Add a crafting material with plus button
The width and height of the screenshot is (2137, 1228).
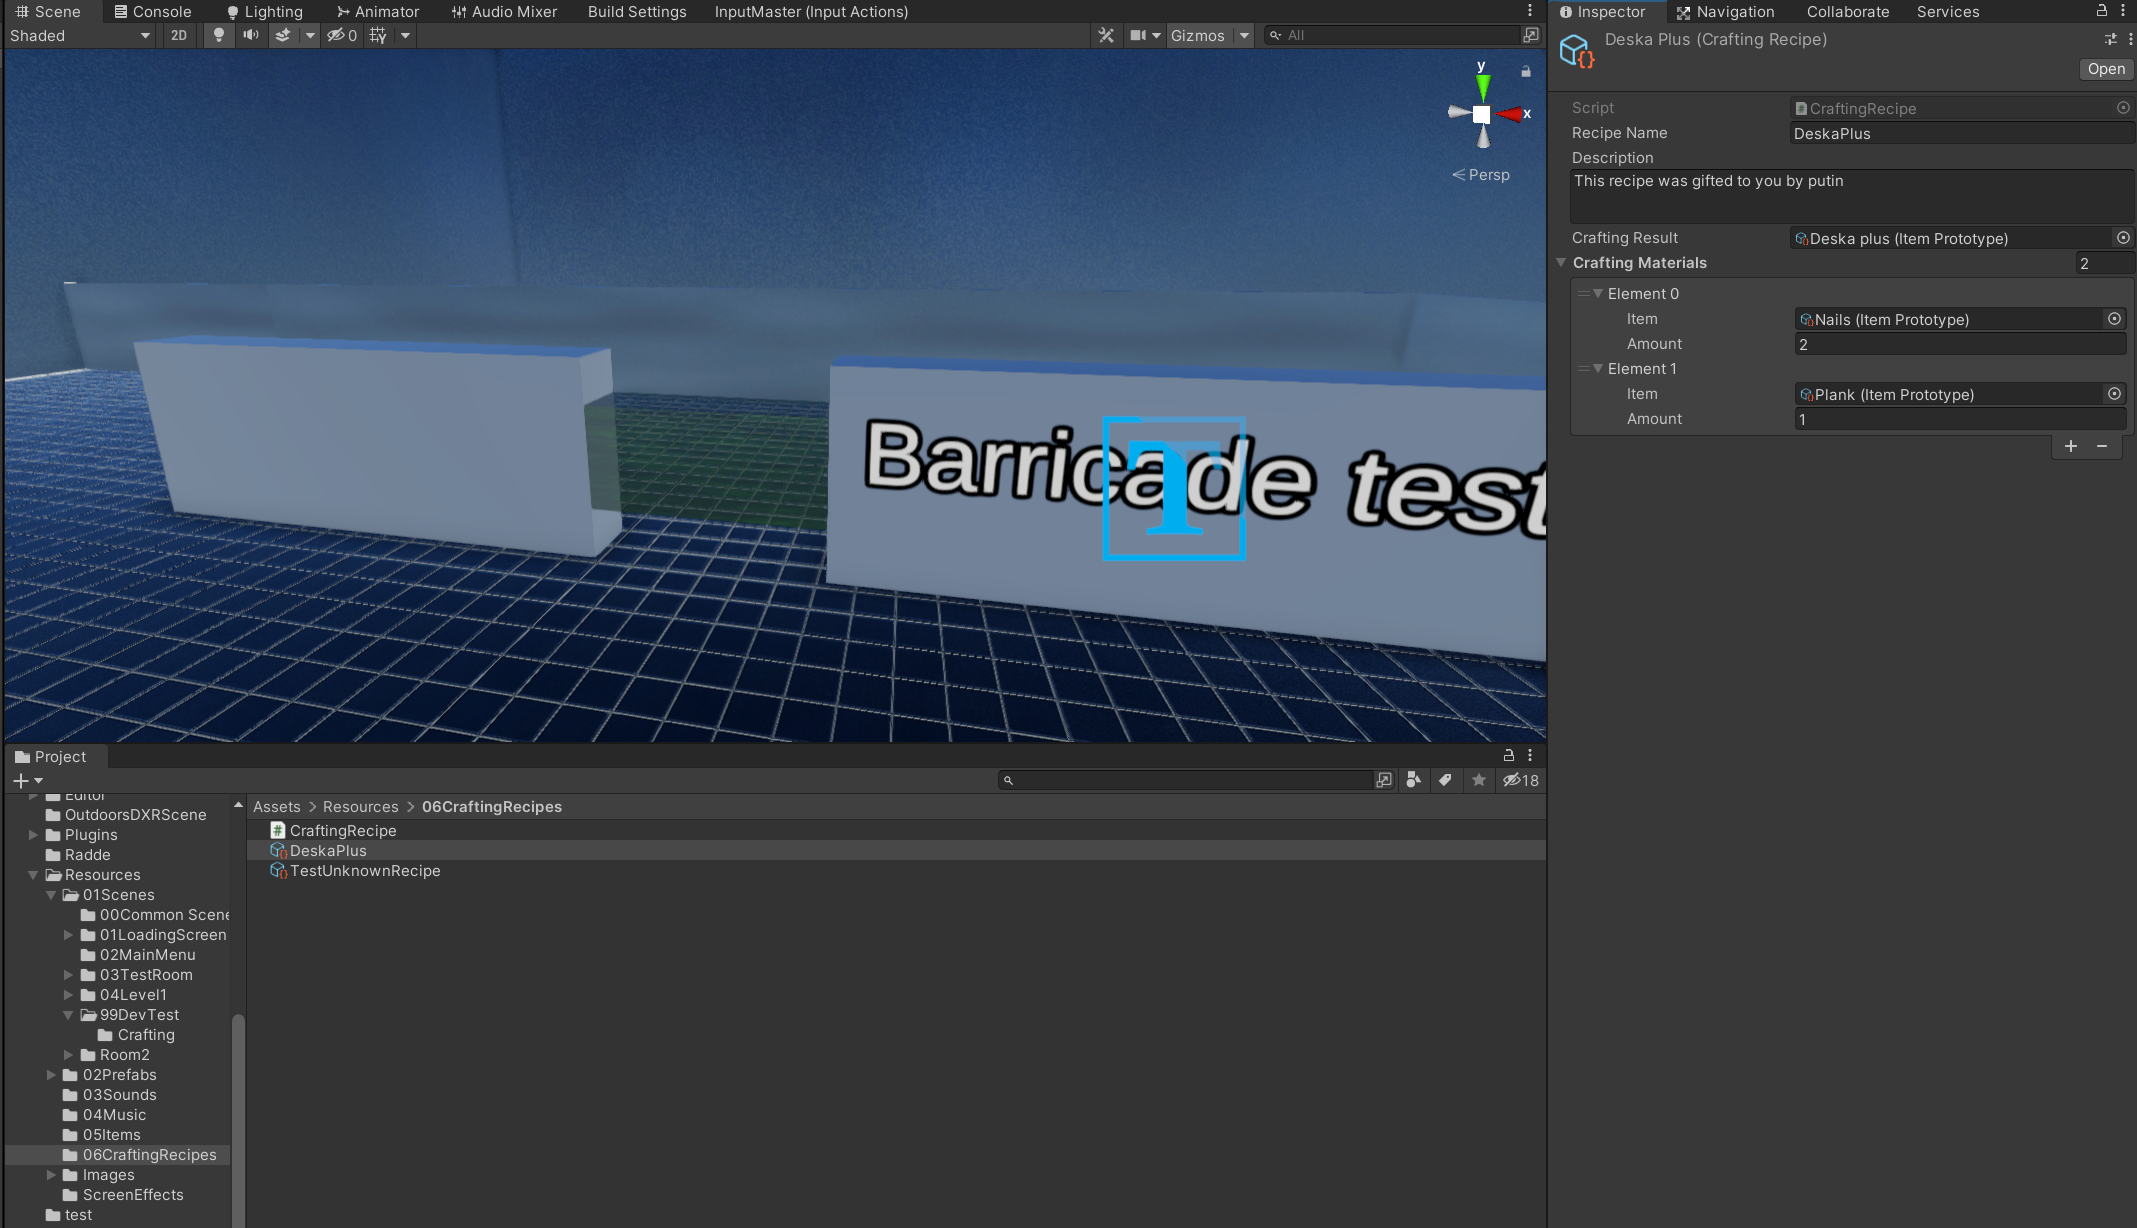pyautogui.click(x=2071, y=446)
